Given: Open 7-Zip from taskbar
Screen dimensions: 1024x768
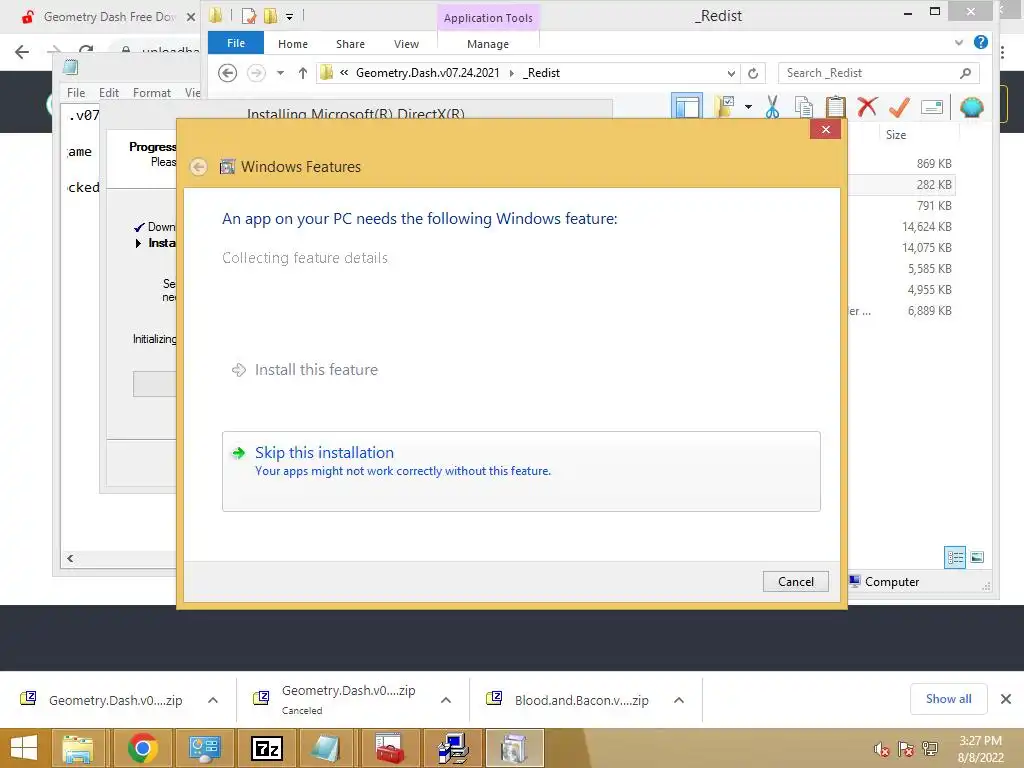Looking at the screenshot, I should coord(267,748).
